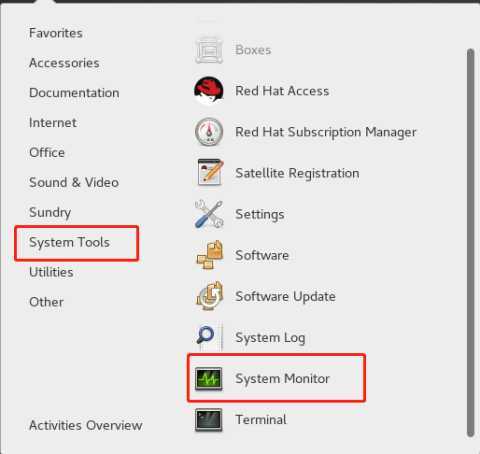Choose the Documentation category
Screen dimensions: 480x454
point(74,93)
